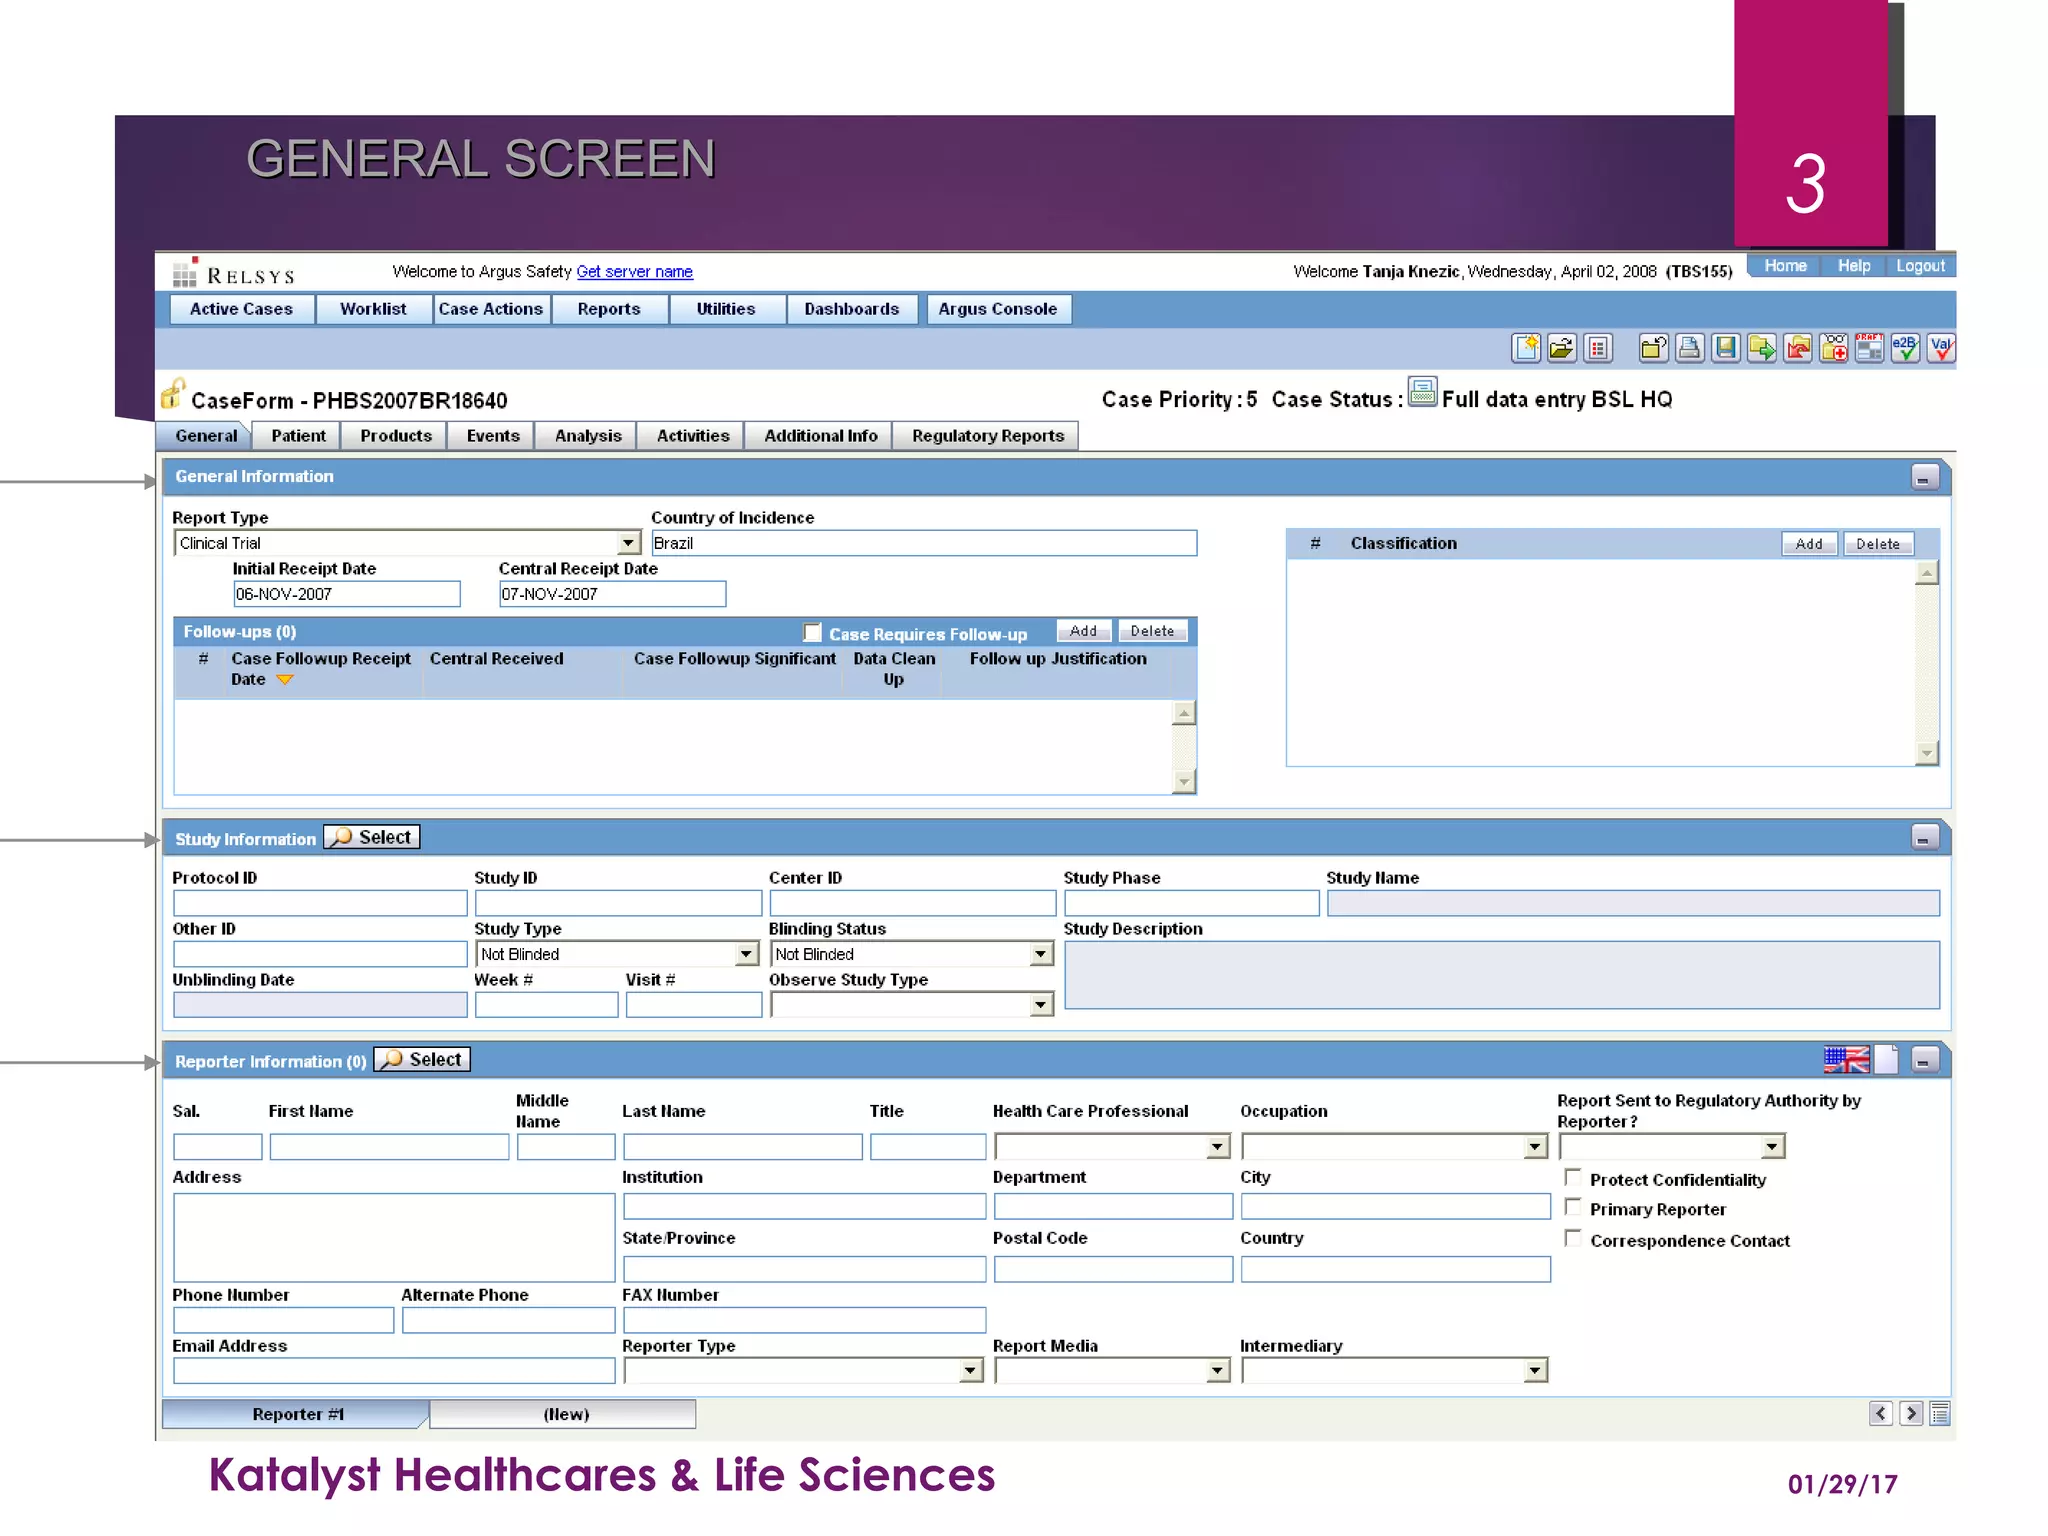Switch to the Patient tab
The image size is (2048, 1536).
click(x=298, y=436)
